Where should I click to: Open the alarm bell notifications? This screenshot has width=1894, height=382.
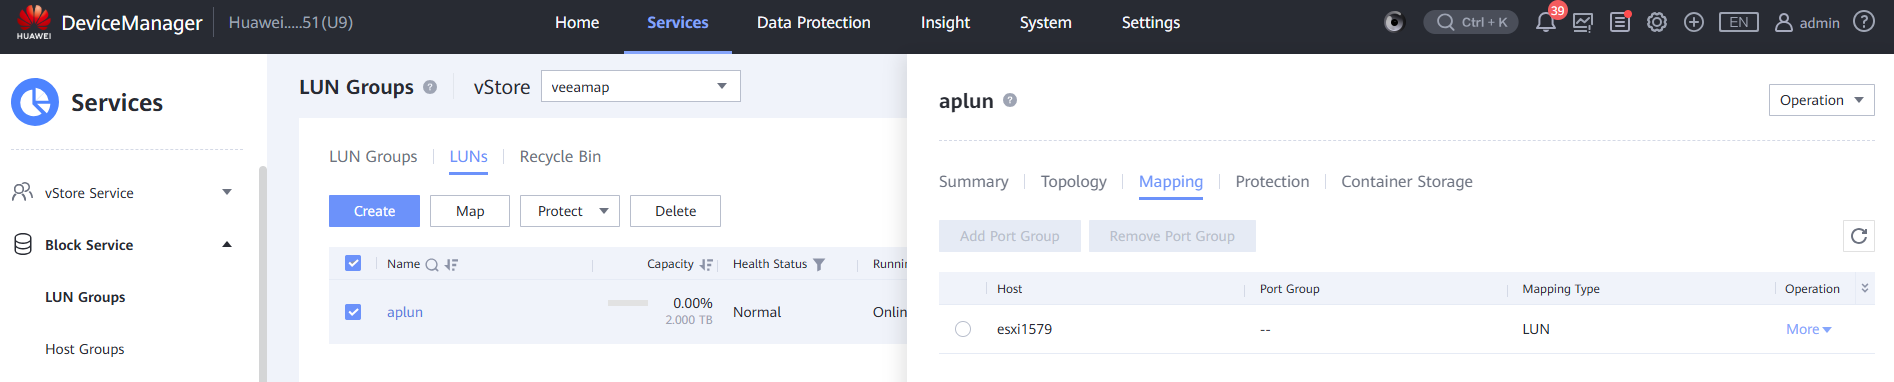pos(1545,22)
